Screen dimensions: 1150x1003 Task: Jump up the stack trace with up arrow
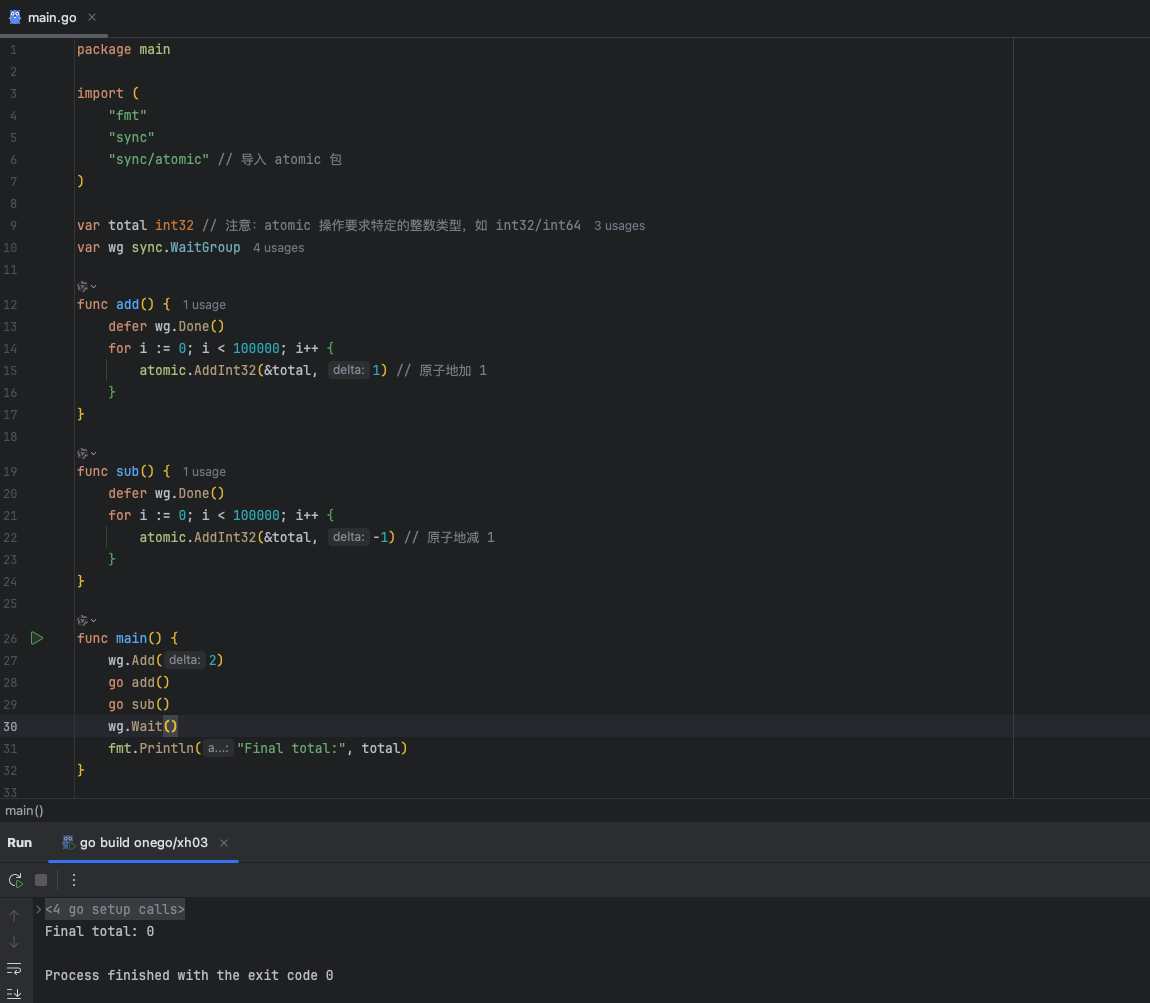14,916
